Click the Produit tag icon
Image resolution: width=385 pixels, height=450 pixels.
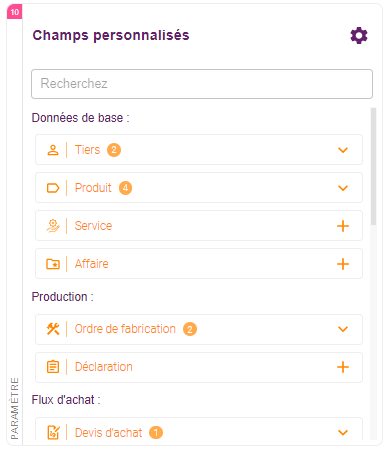53,188
